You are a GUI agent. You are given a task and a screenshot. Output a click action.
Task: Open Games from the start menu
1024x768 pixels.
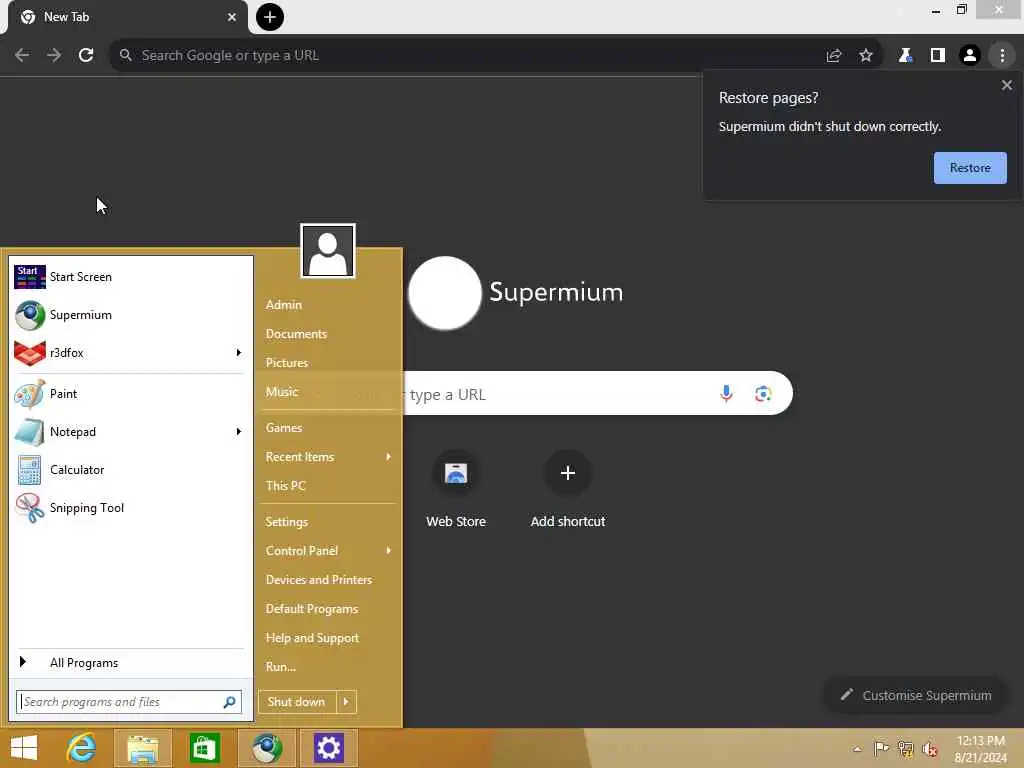pos(284,428)
